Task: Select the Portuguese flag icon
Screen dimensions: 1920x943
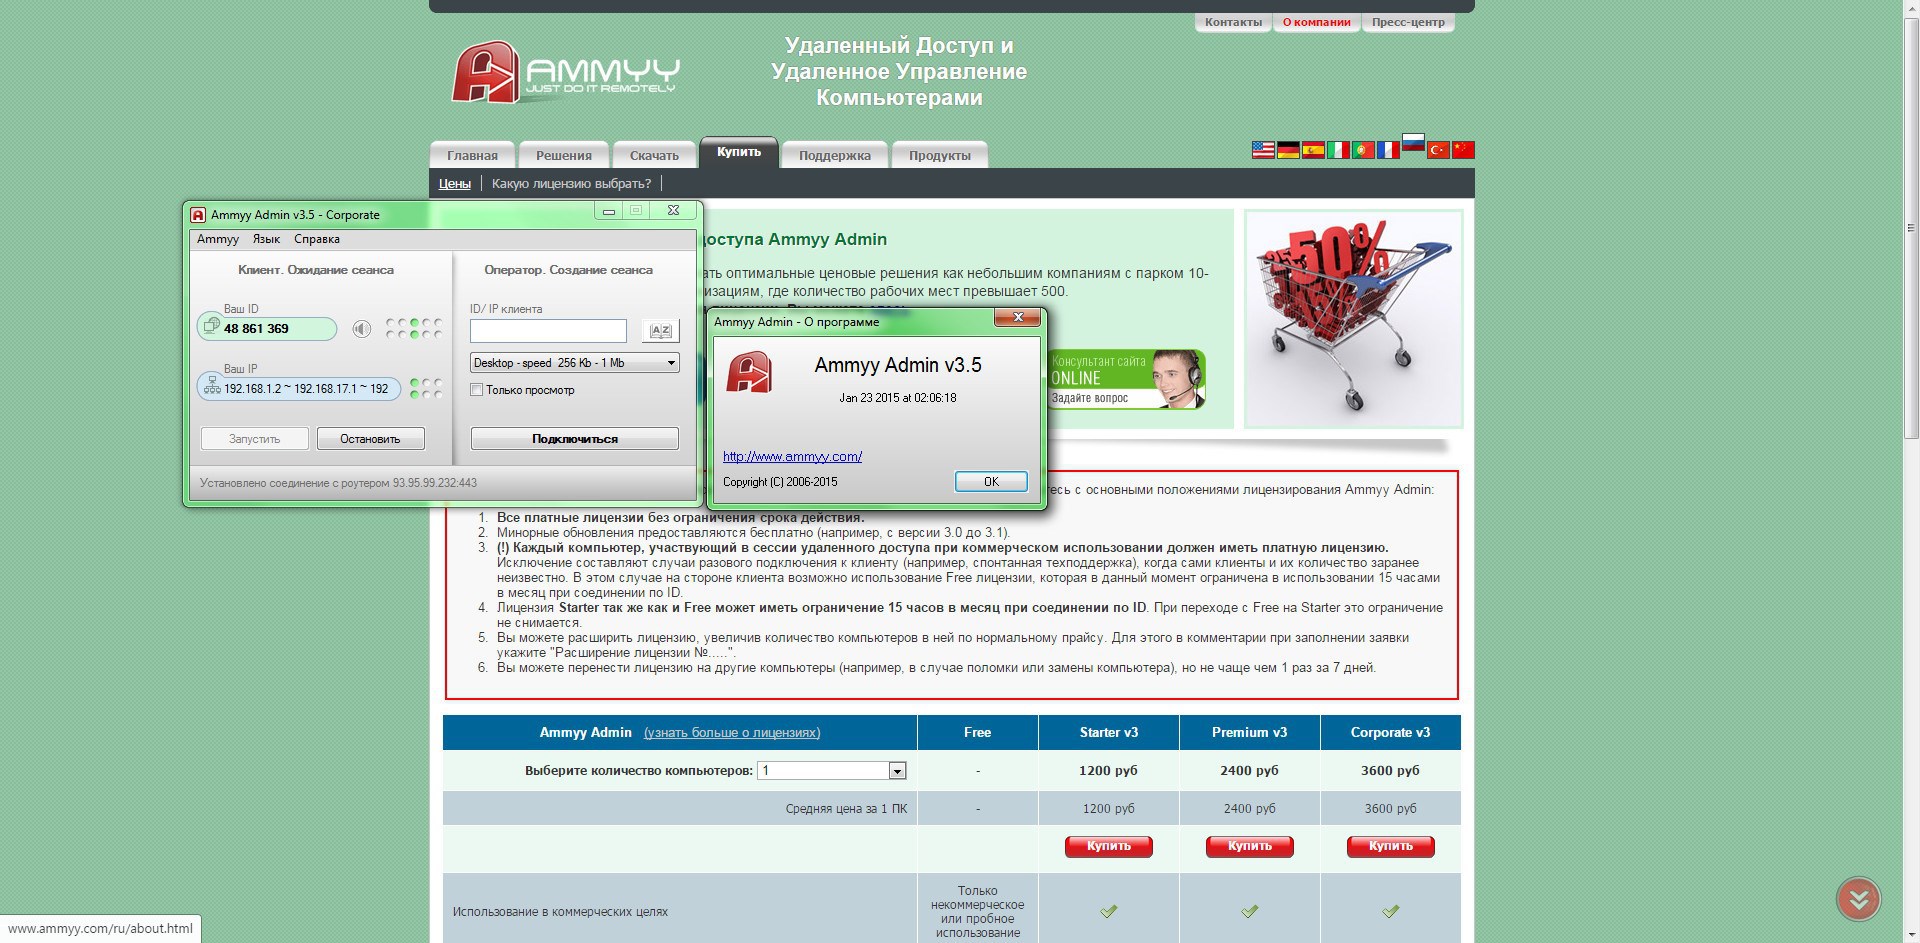Action: tap(1363, 150)
